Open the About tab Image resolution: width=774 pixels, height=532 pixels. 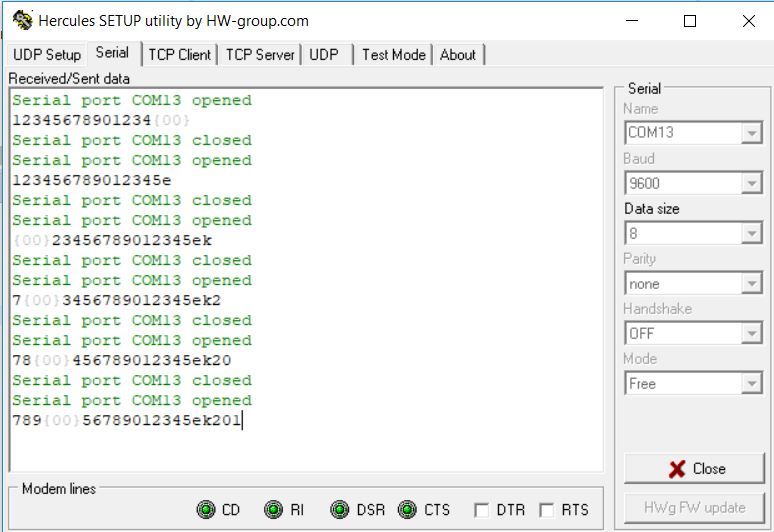pos(458,54)
